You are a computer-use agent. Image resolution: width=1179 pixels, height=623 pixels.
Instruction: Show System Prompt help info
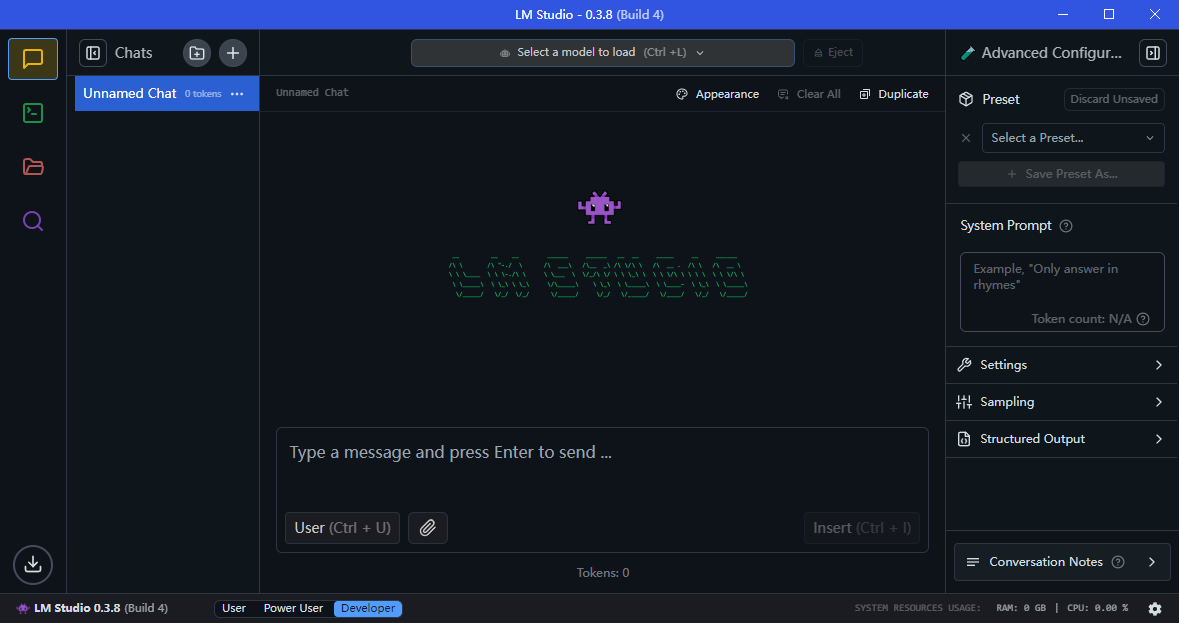click(x=1065, y=226)
